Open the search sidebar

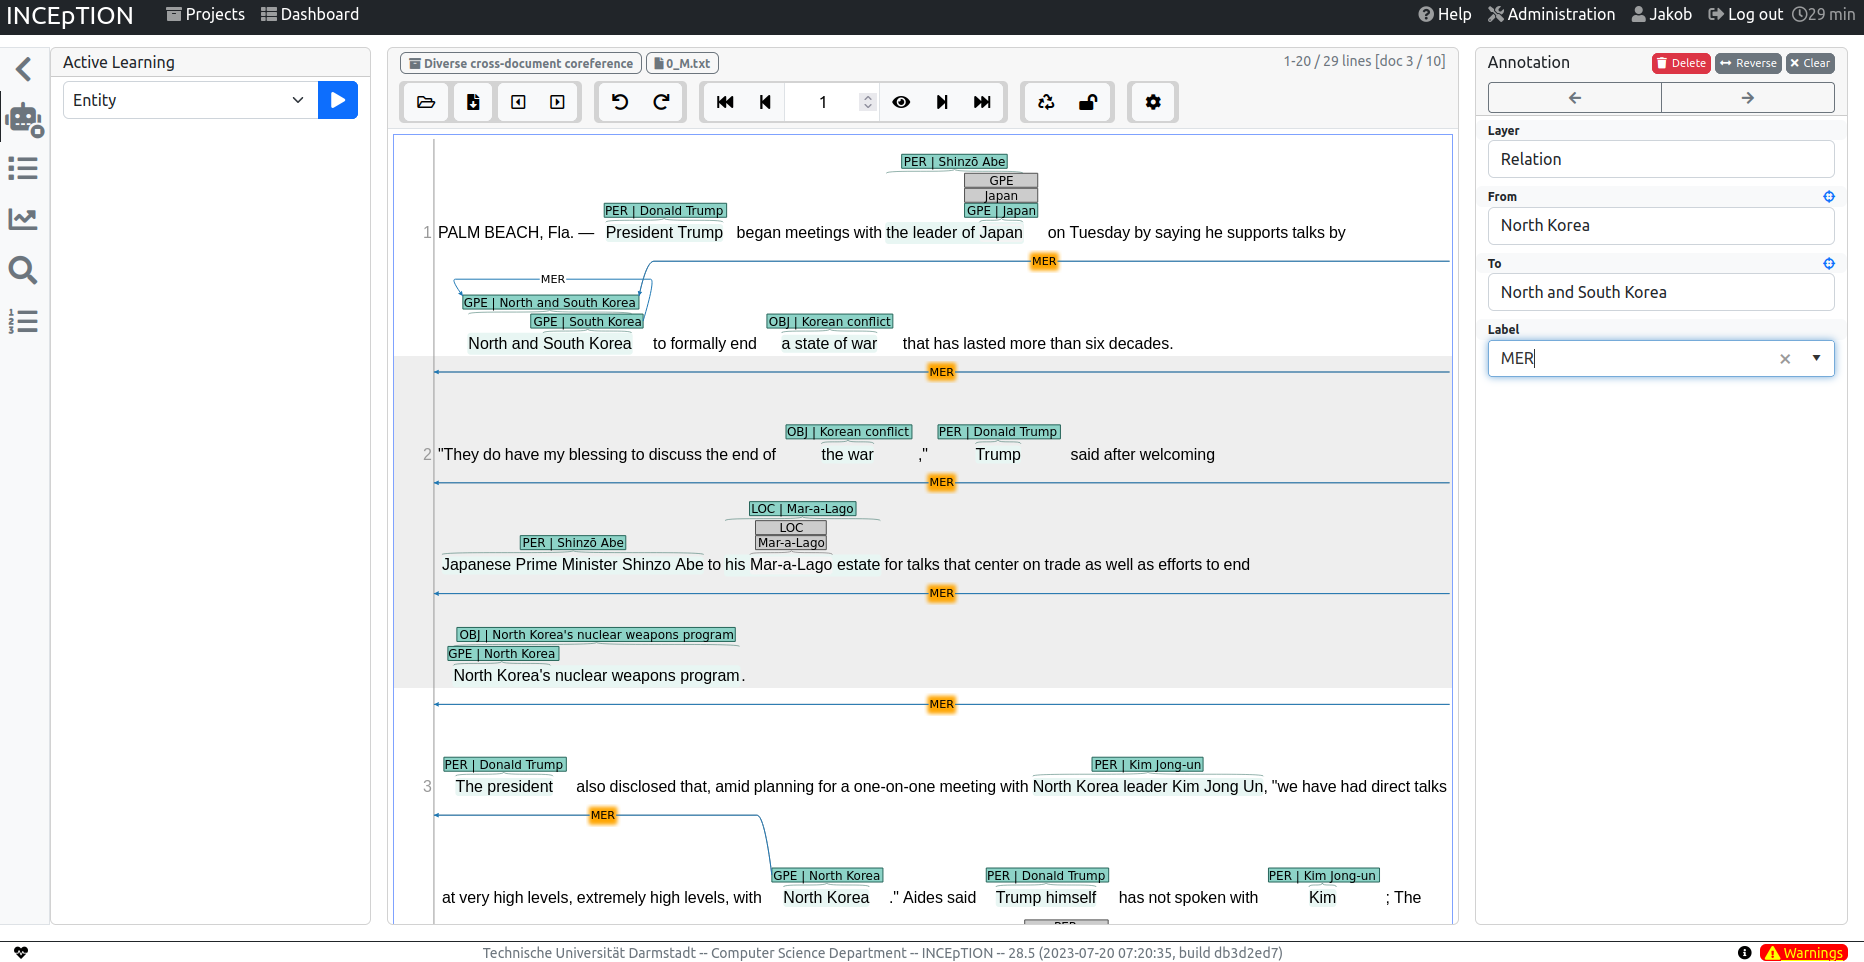point(23,270)
